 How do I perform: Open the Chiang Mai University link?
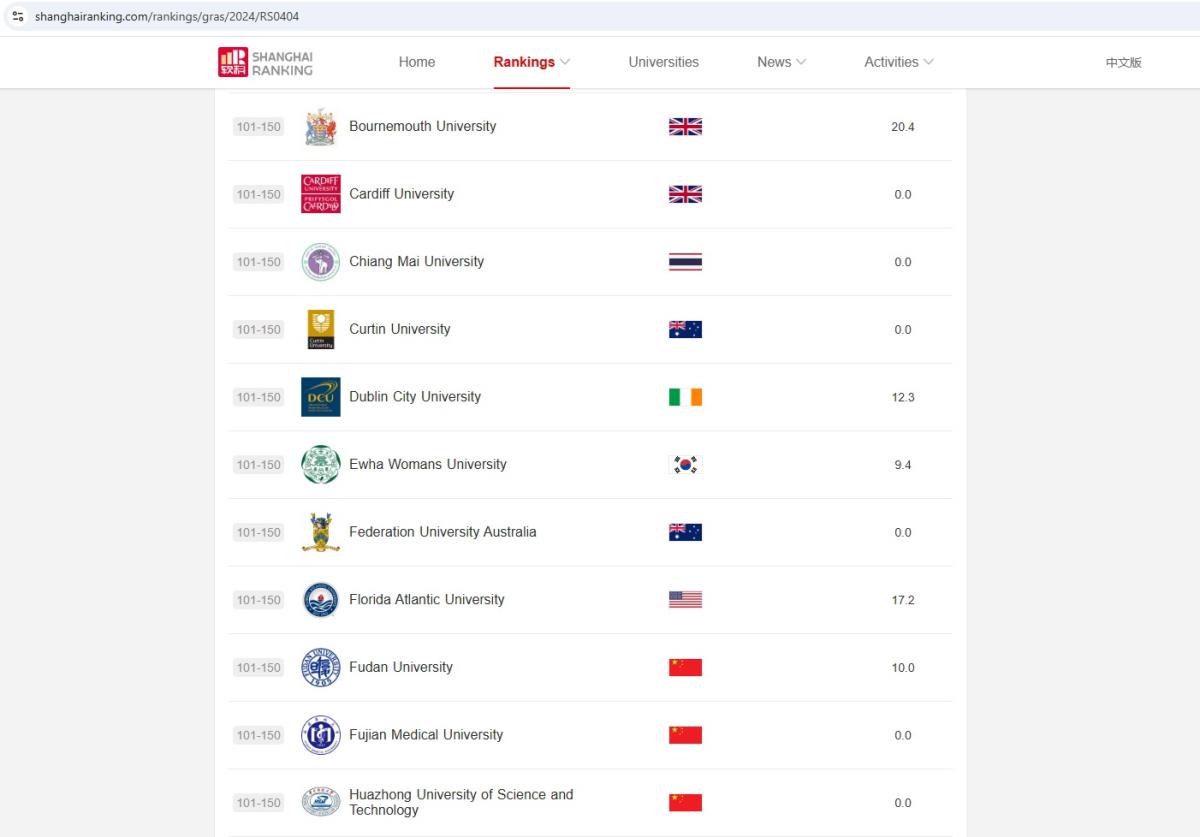[416, 262]
